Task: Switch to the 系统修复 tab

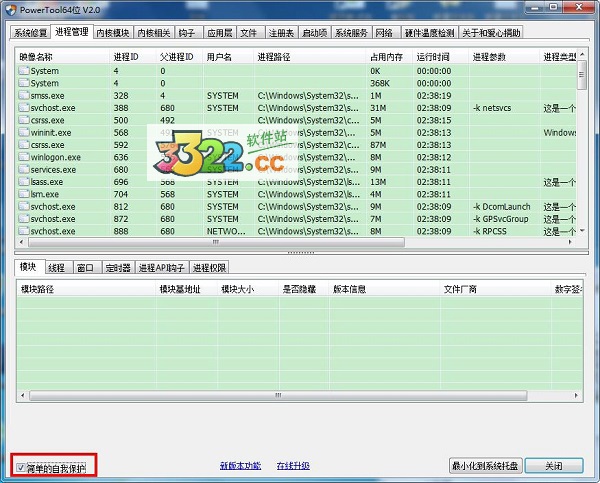Action: click(x=30, y=33)
